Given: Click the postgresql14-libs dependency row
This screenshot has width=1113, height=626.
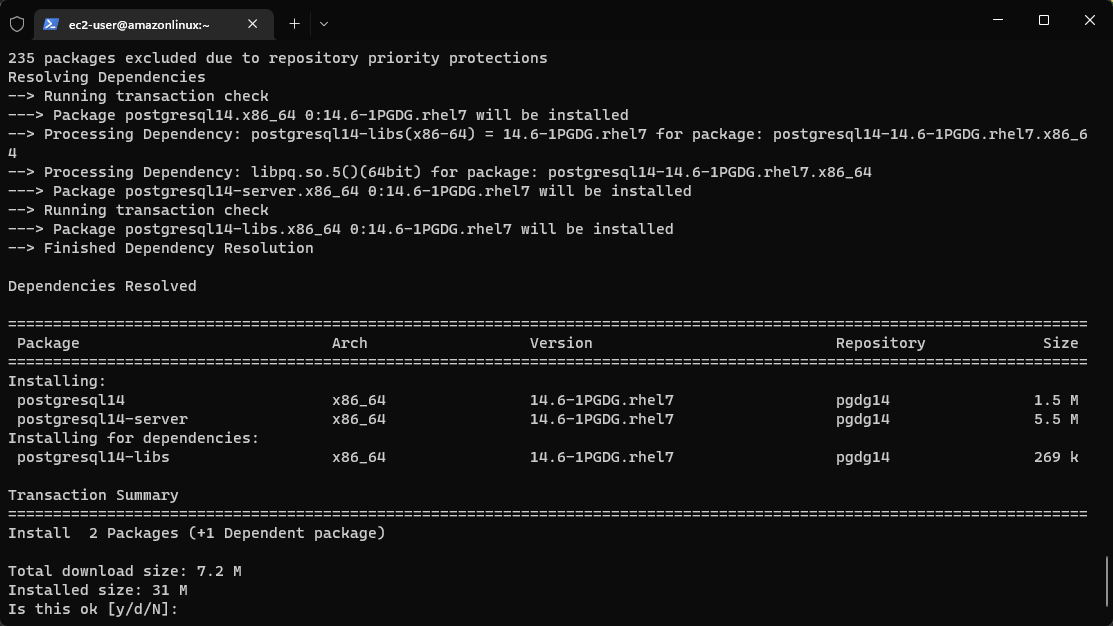Looking at the screenshot, I should pyautogui.click(x=90, y=457).
